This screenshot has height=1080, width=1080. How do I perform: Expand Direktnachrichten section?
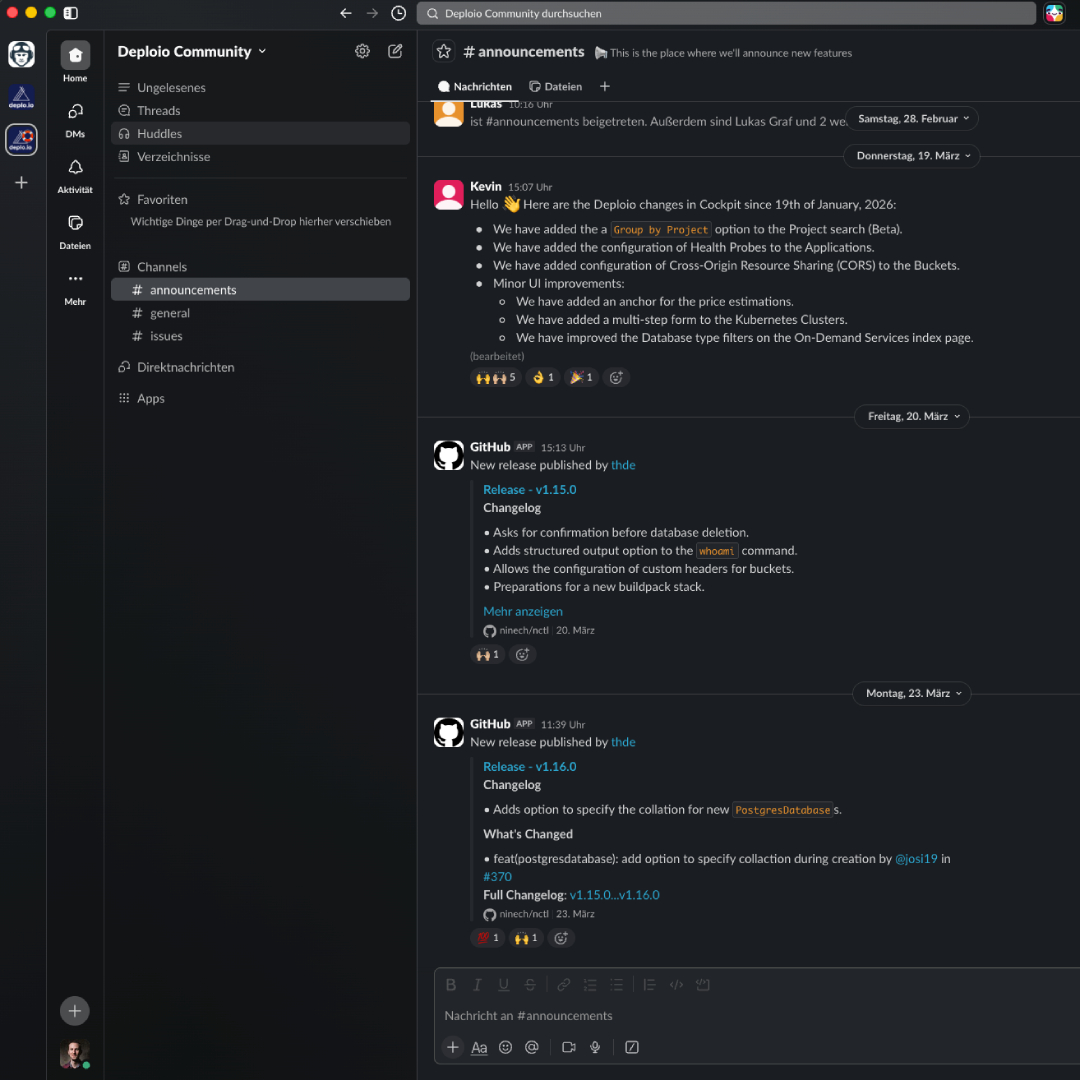click(185, 367)
